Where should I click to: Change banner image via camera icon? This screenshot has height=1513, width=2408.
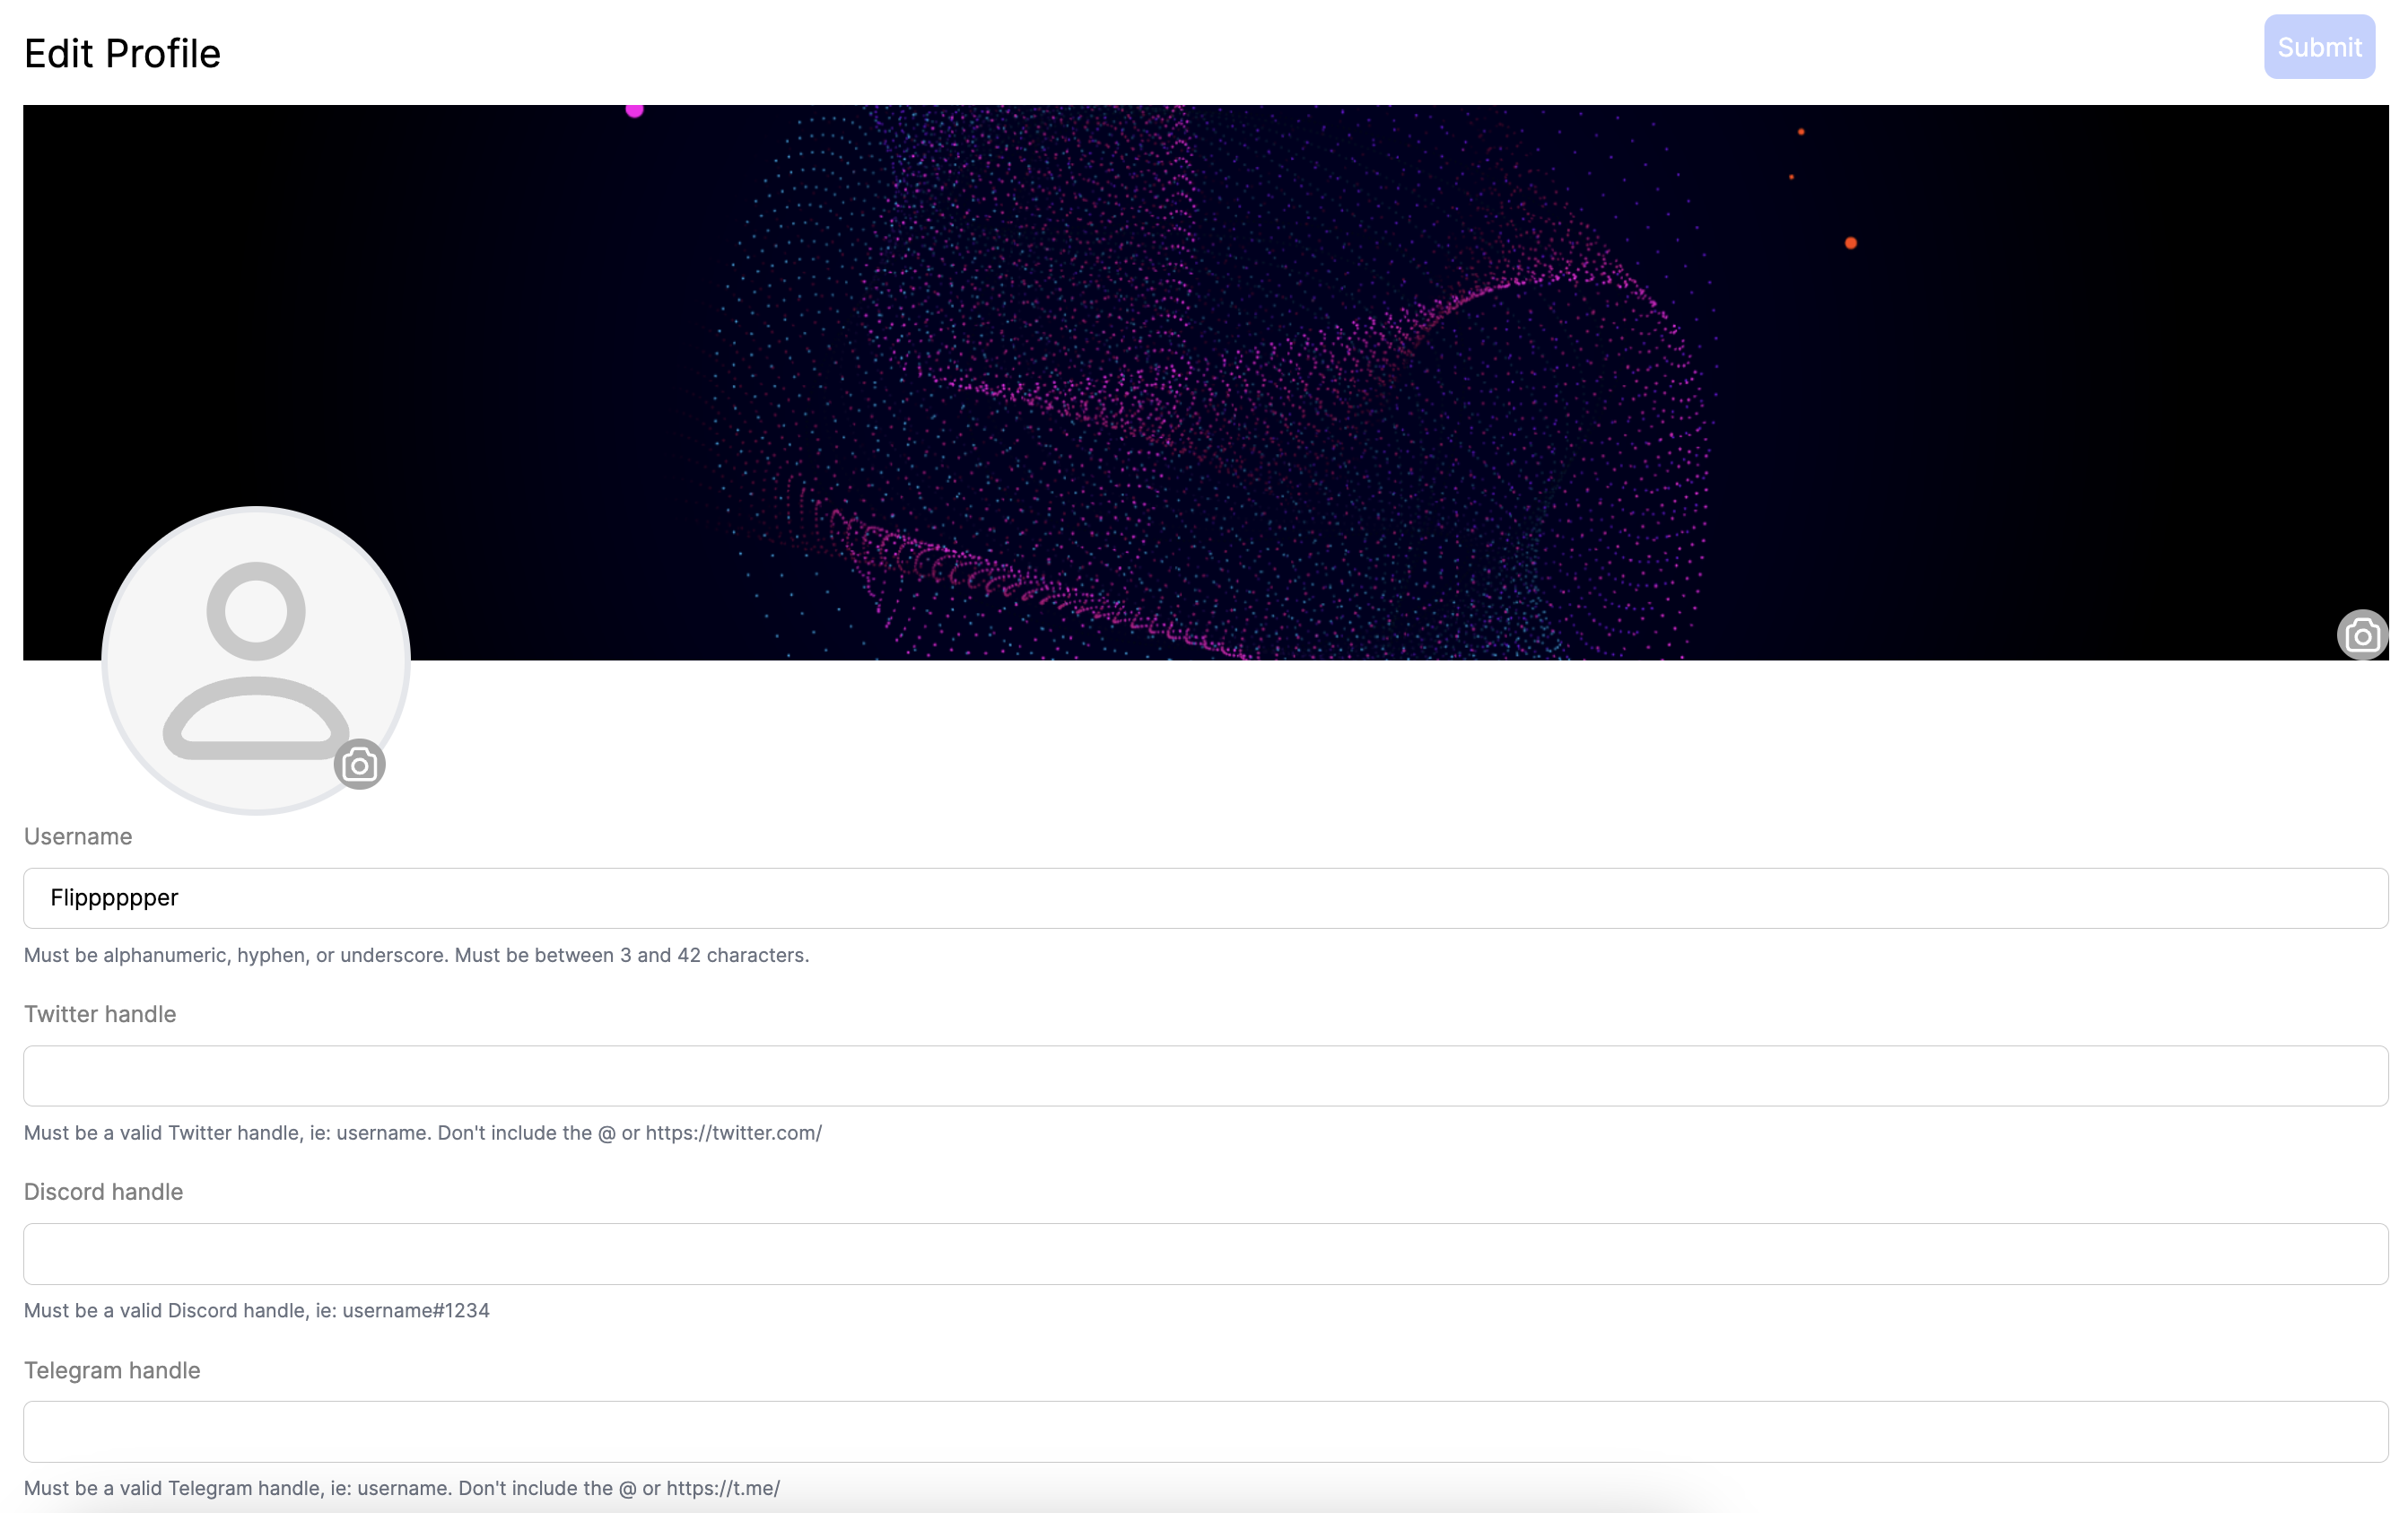tap(2362, 635)
